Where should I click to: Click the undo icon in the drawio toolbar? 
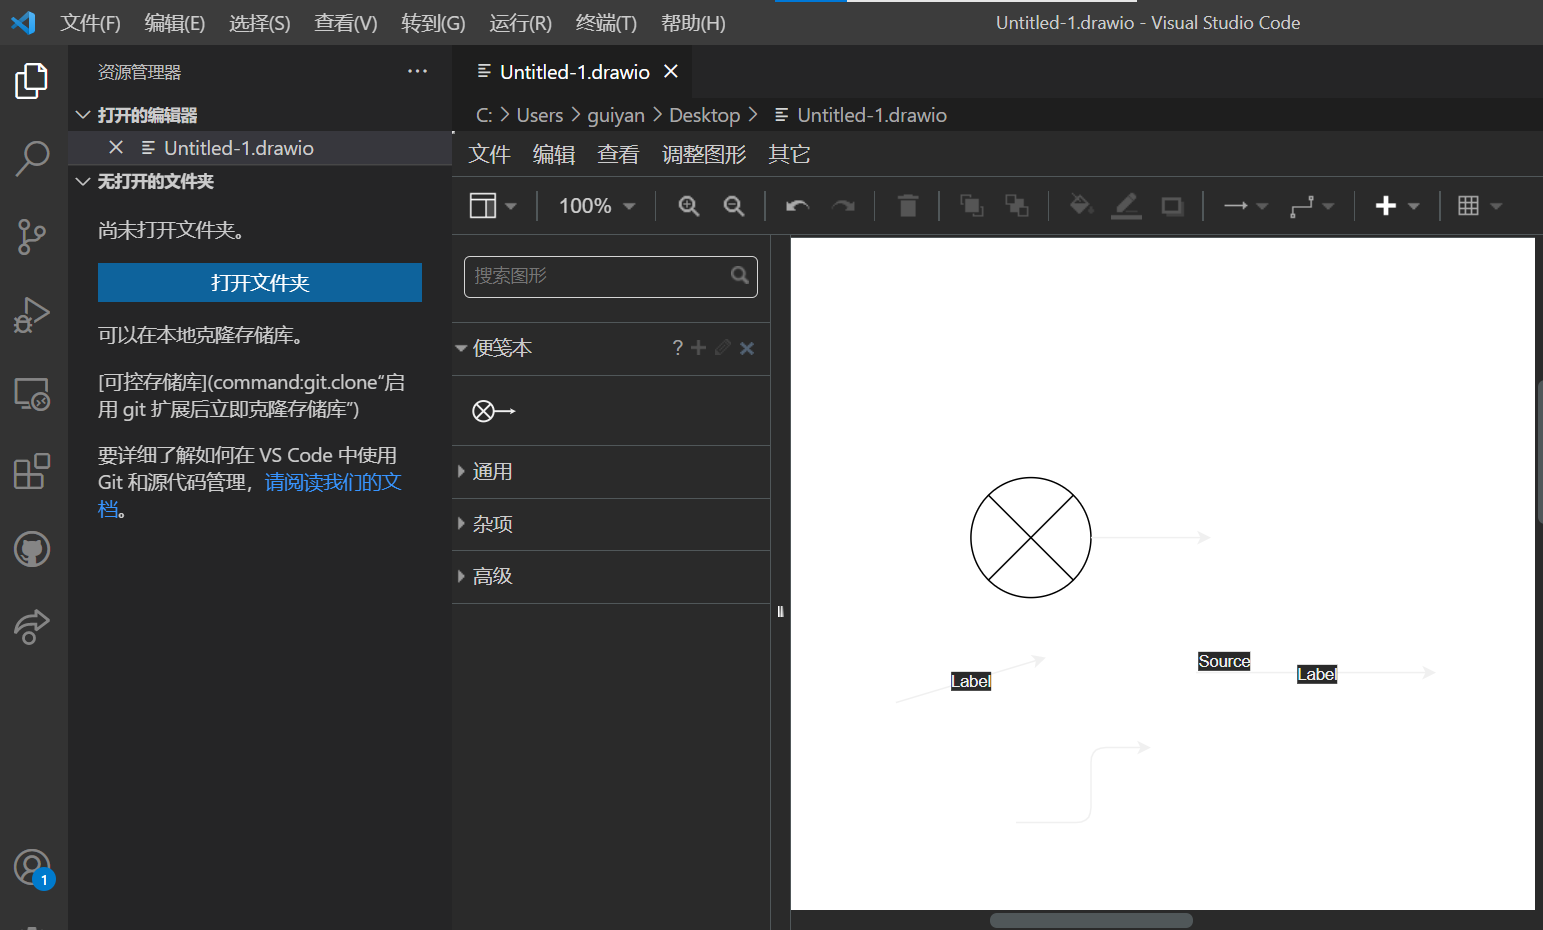pos(796,205)
